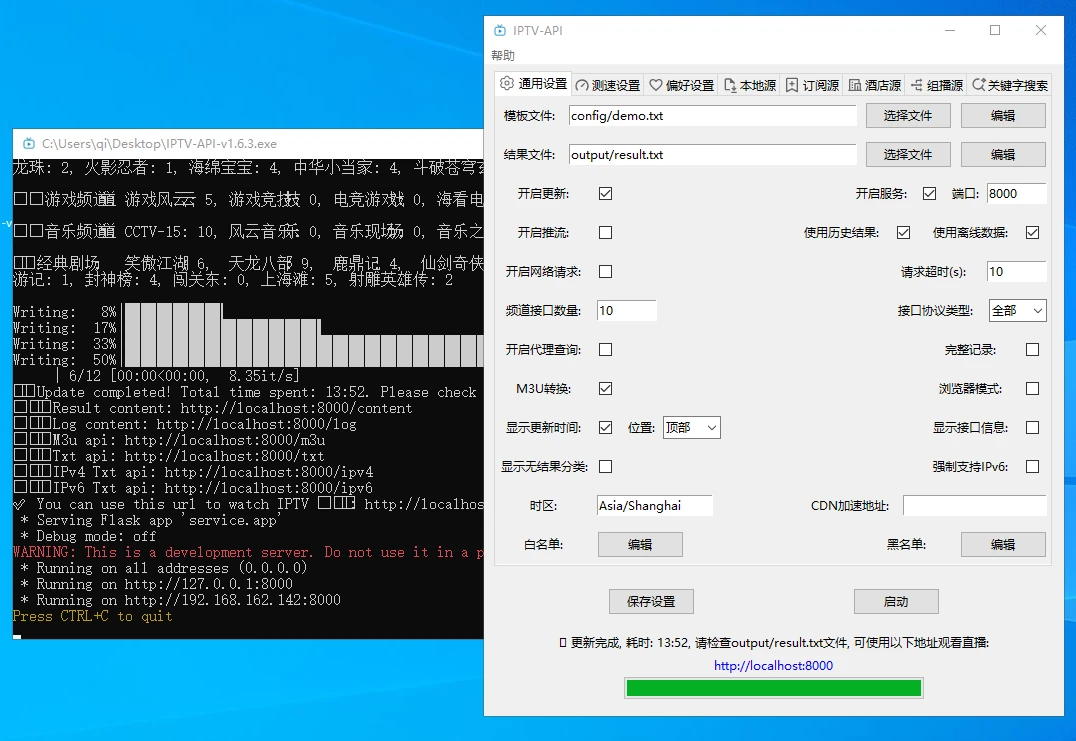
Task: Toggle the M3U转换 checkbox
Action: click(x=605, y=389)
